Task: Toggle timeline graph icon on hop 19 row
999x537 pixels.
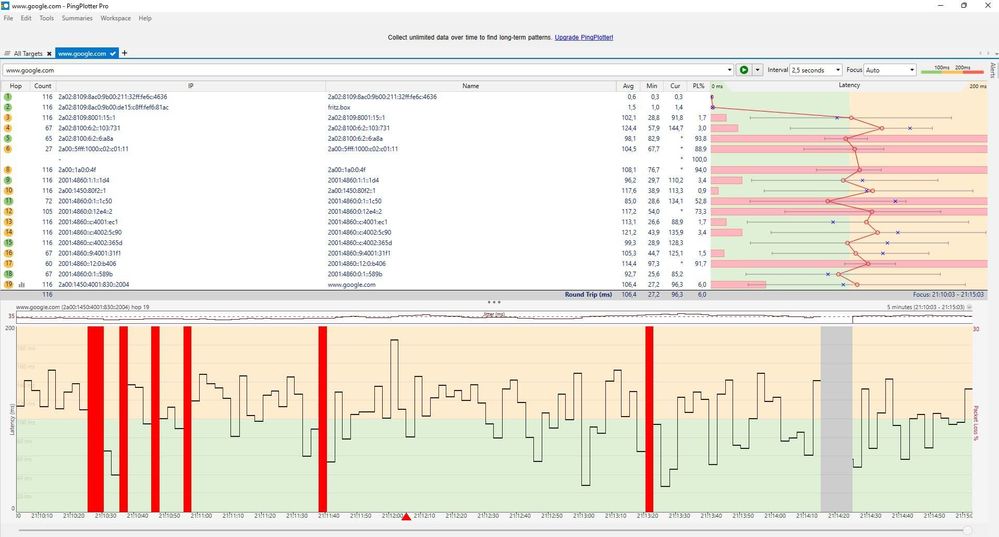Action: pyautogui.click(x=22, y=285)
